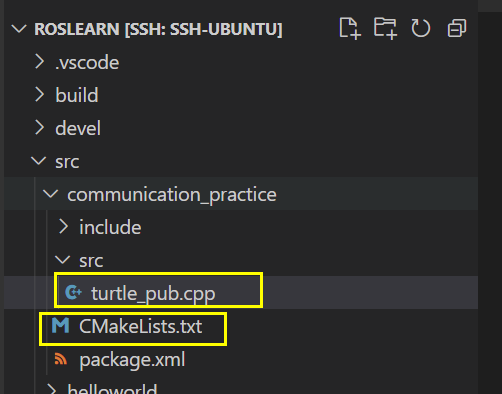Click the orange feed icon beside package.xml
This screenshot has height=394, width=502.
61,359
